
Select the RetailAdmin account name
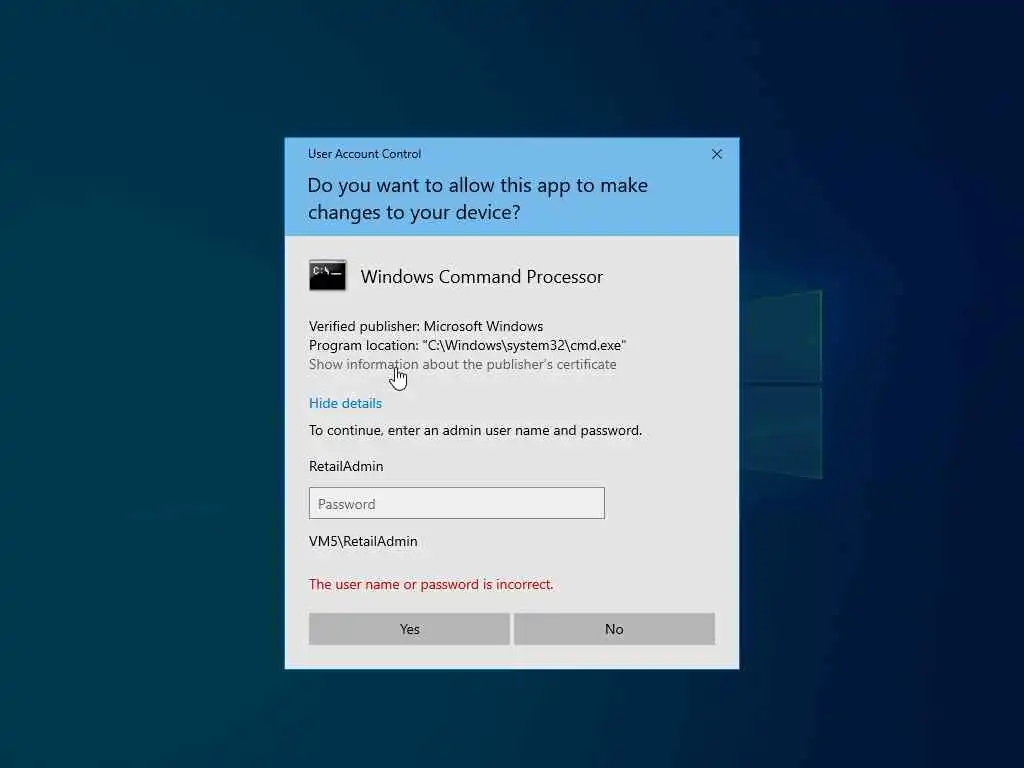(346, 466)
